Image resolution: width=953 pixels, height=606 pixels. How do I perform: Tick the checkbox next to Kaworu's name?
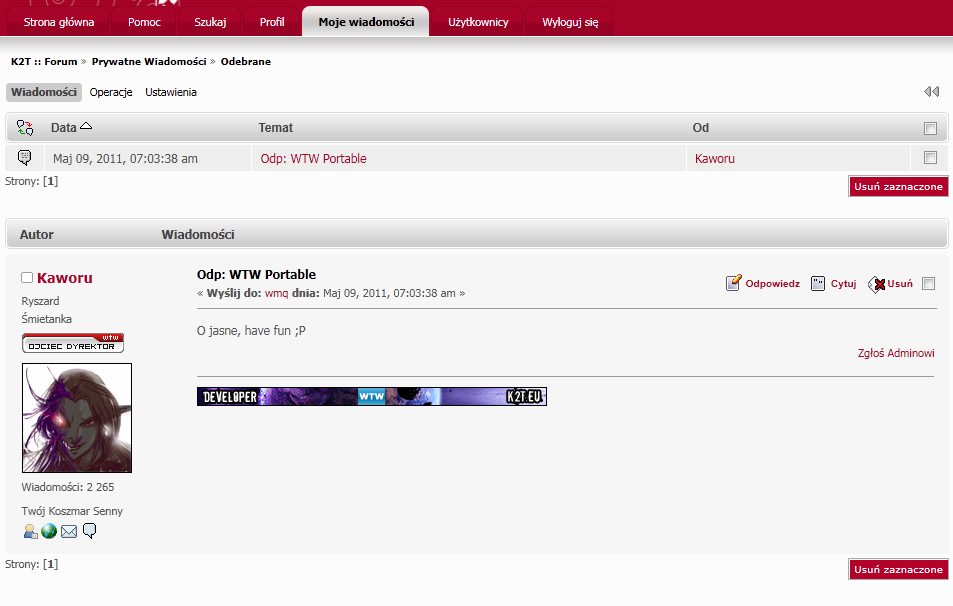(x=27, y=278)
